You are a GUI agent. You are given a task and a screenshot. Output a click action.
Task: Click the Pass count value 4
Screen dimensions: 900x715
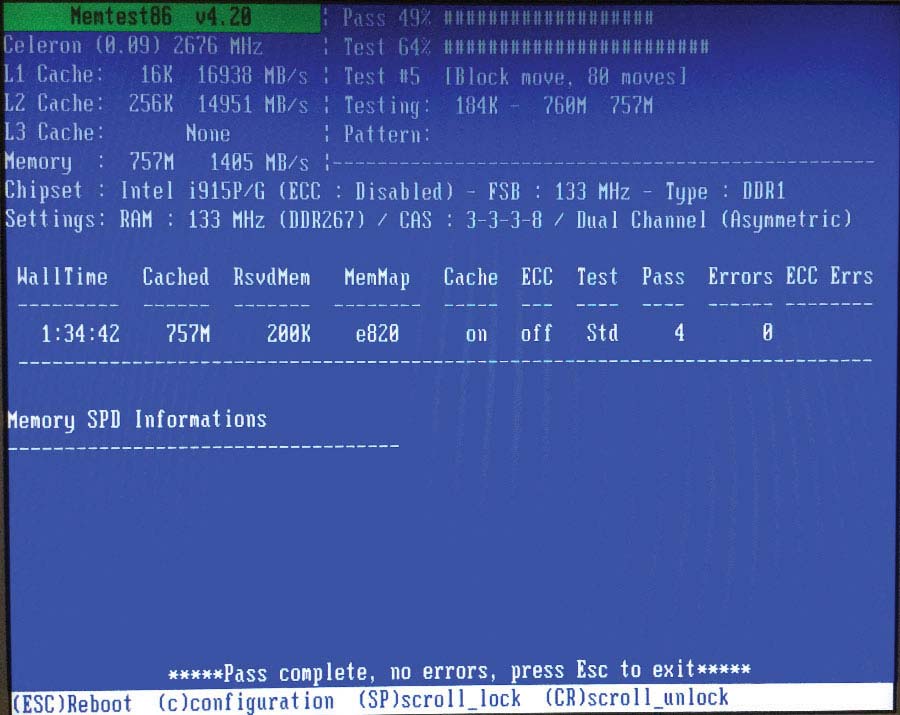click(x=680, y=333)
